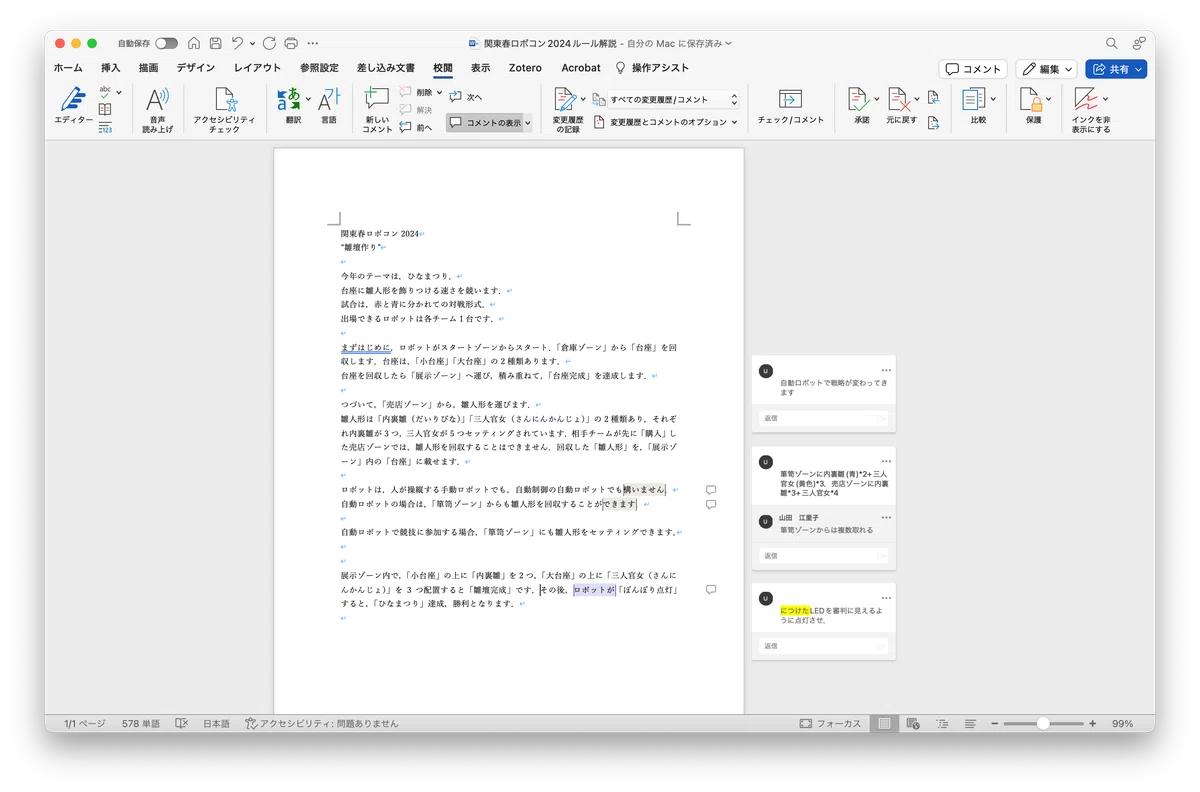
Task: Expand 変更履歴とコメントのオプション menu
Action: coord(666,122)
